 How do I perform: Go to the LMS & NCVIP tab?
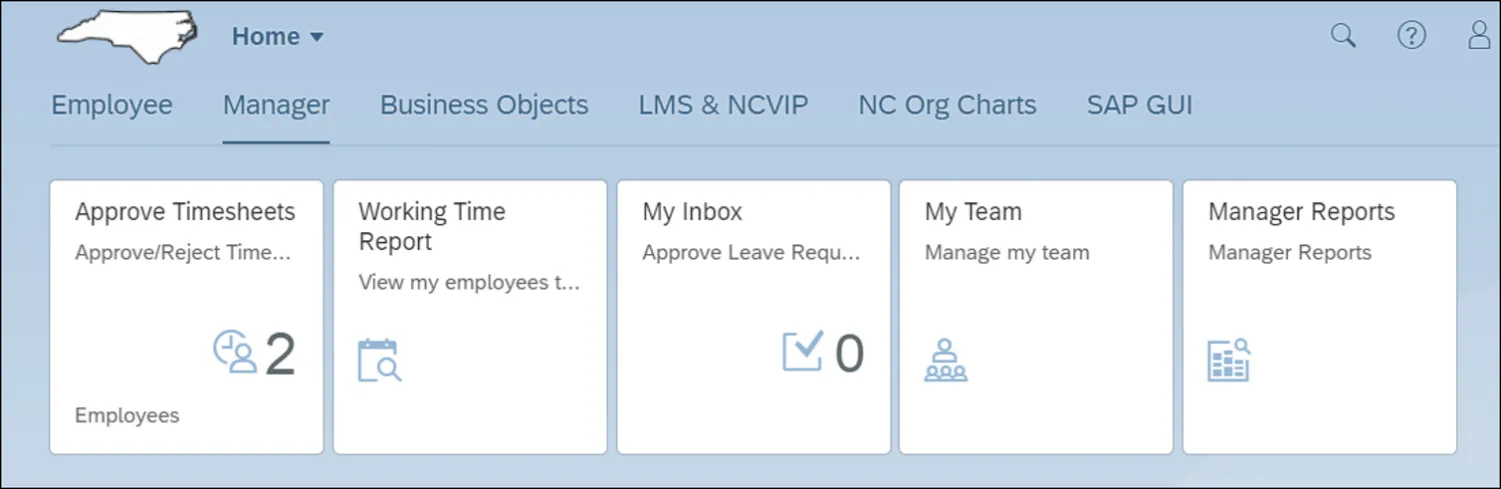click(723, 105)
